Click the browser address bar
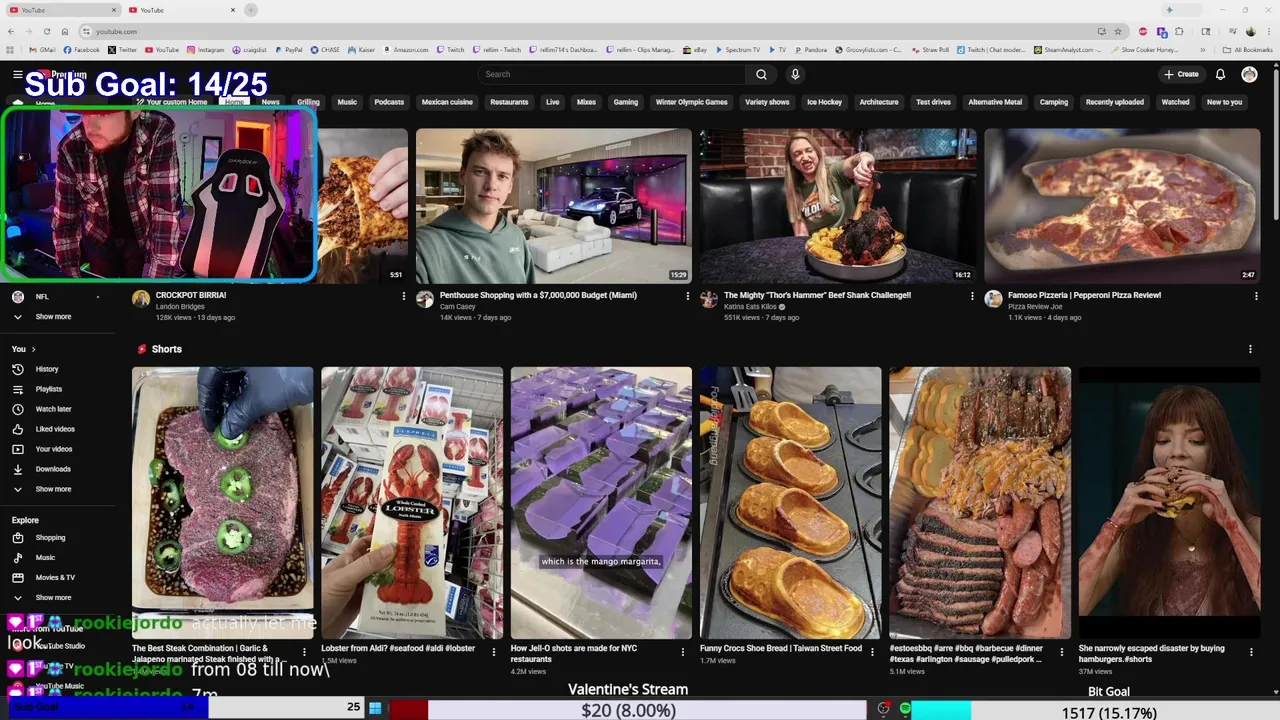 coord(590,31)
